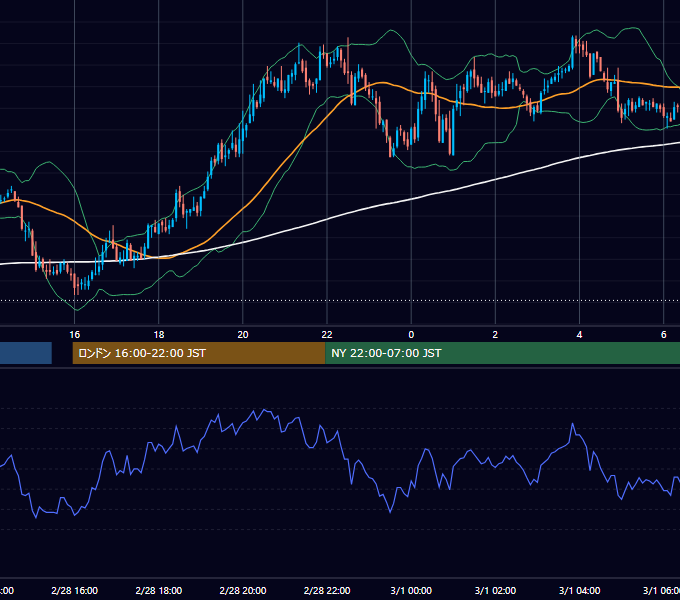Click the 2/28 22:00 time label
This screenshot has height=600, width=680.
(327, 590)
